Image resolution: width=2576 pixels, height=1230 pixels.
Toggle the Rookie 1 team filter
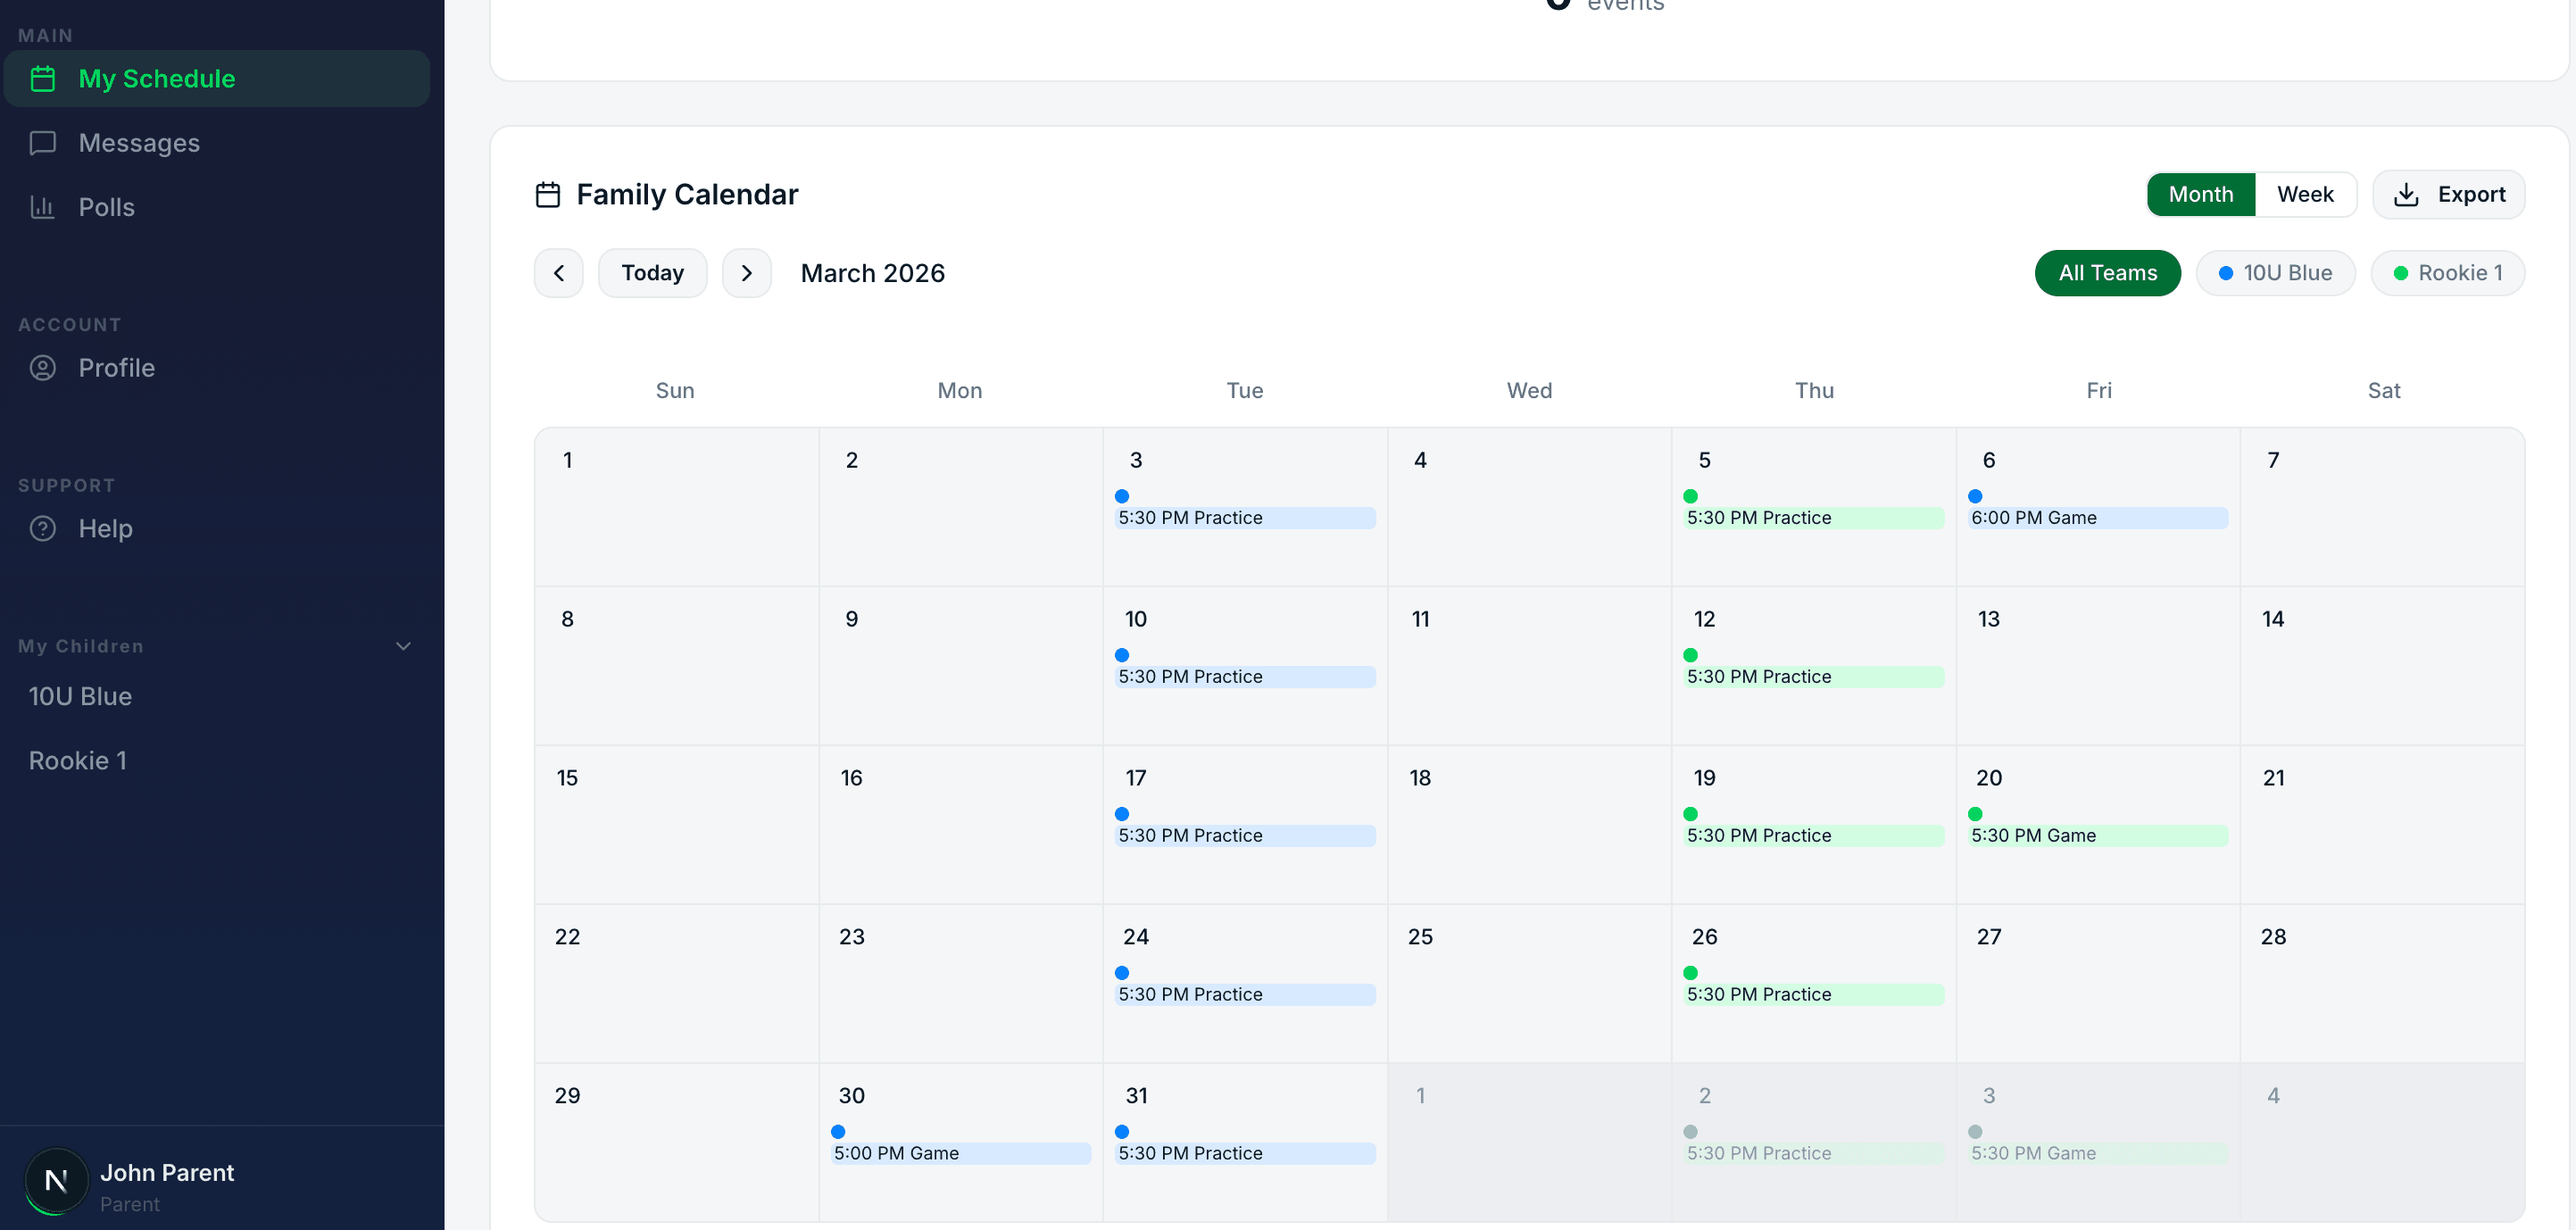click(x=2448, y=272)
